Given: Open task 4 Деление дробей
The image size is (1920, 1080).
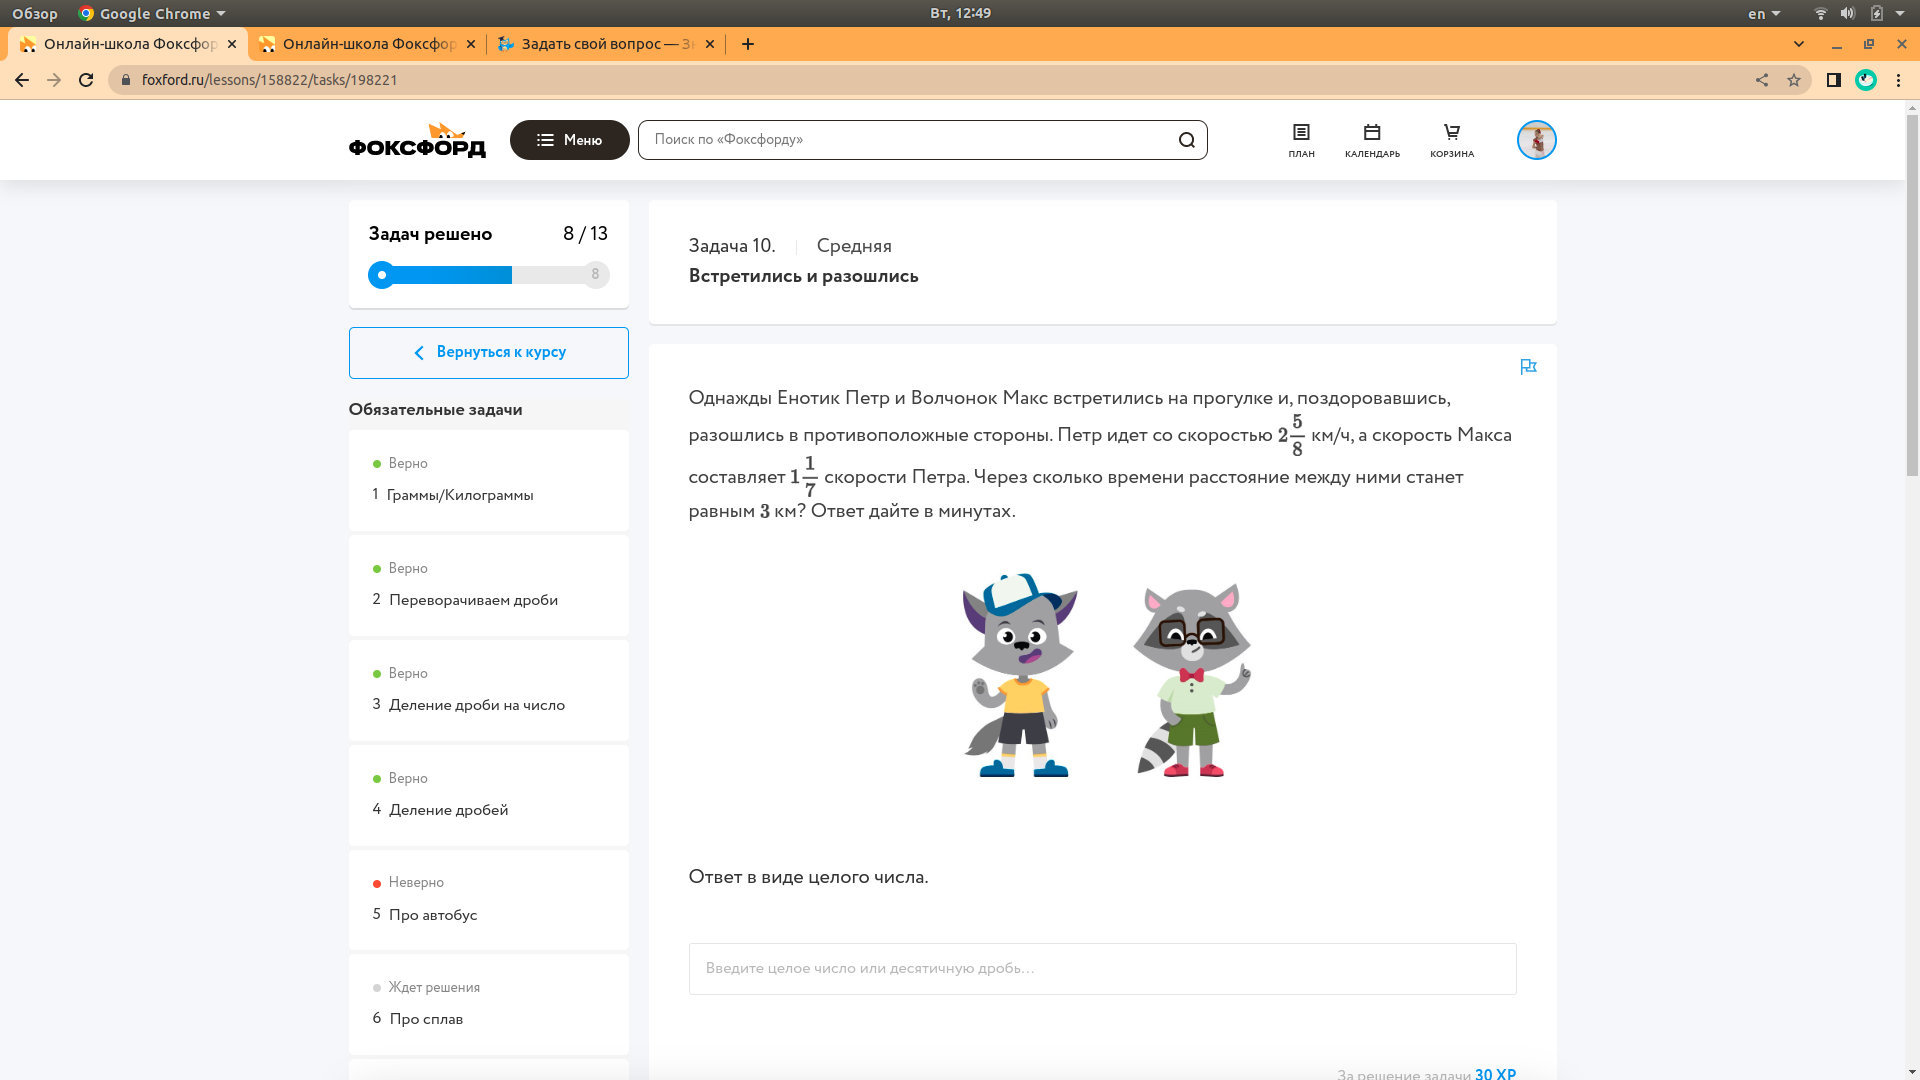Looking at the screenshot, I should (x=489, y=795).
